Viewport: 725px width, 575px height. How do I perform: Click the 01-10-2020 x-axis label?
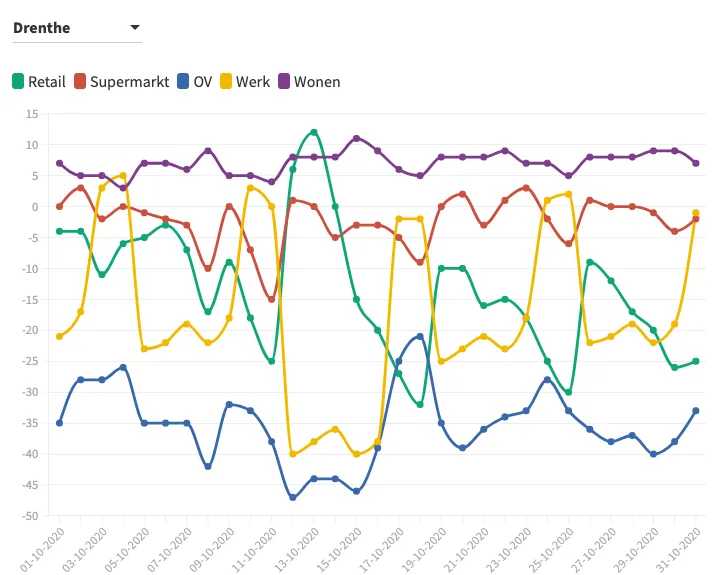tap(43, 550)
